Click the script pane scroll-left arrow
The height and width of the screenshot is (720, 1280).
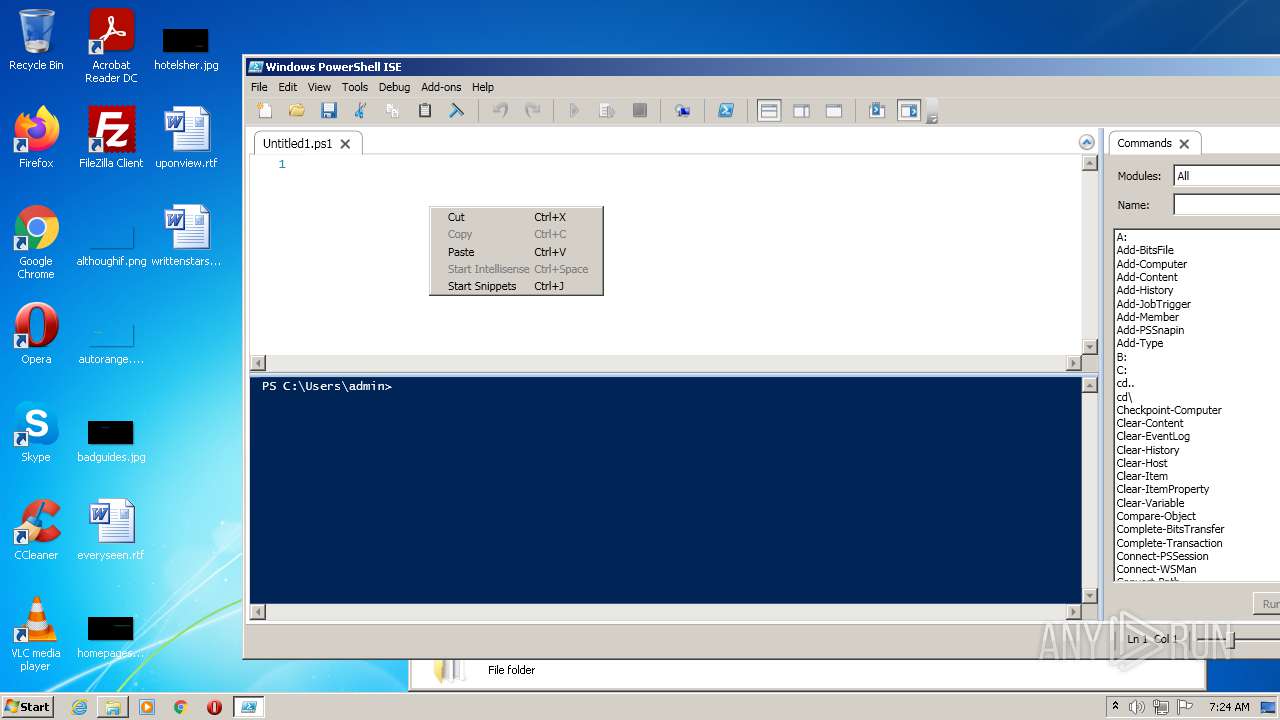point(258,363)
